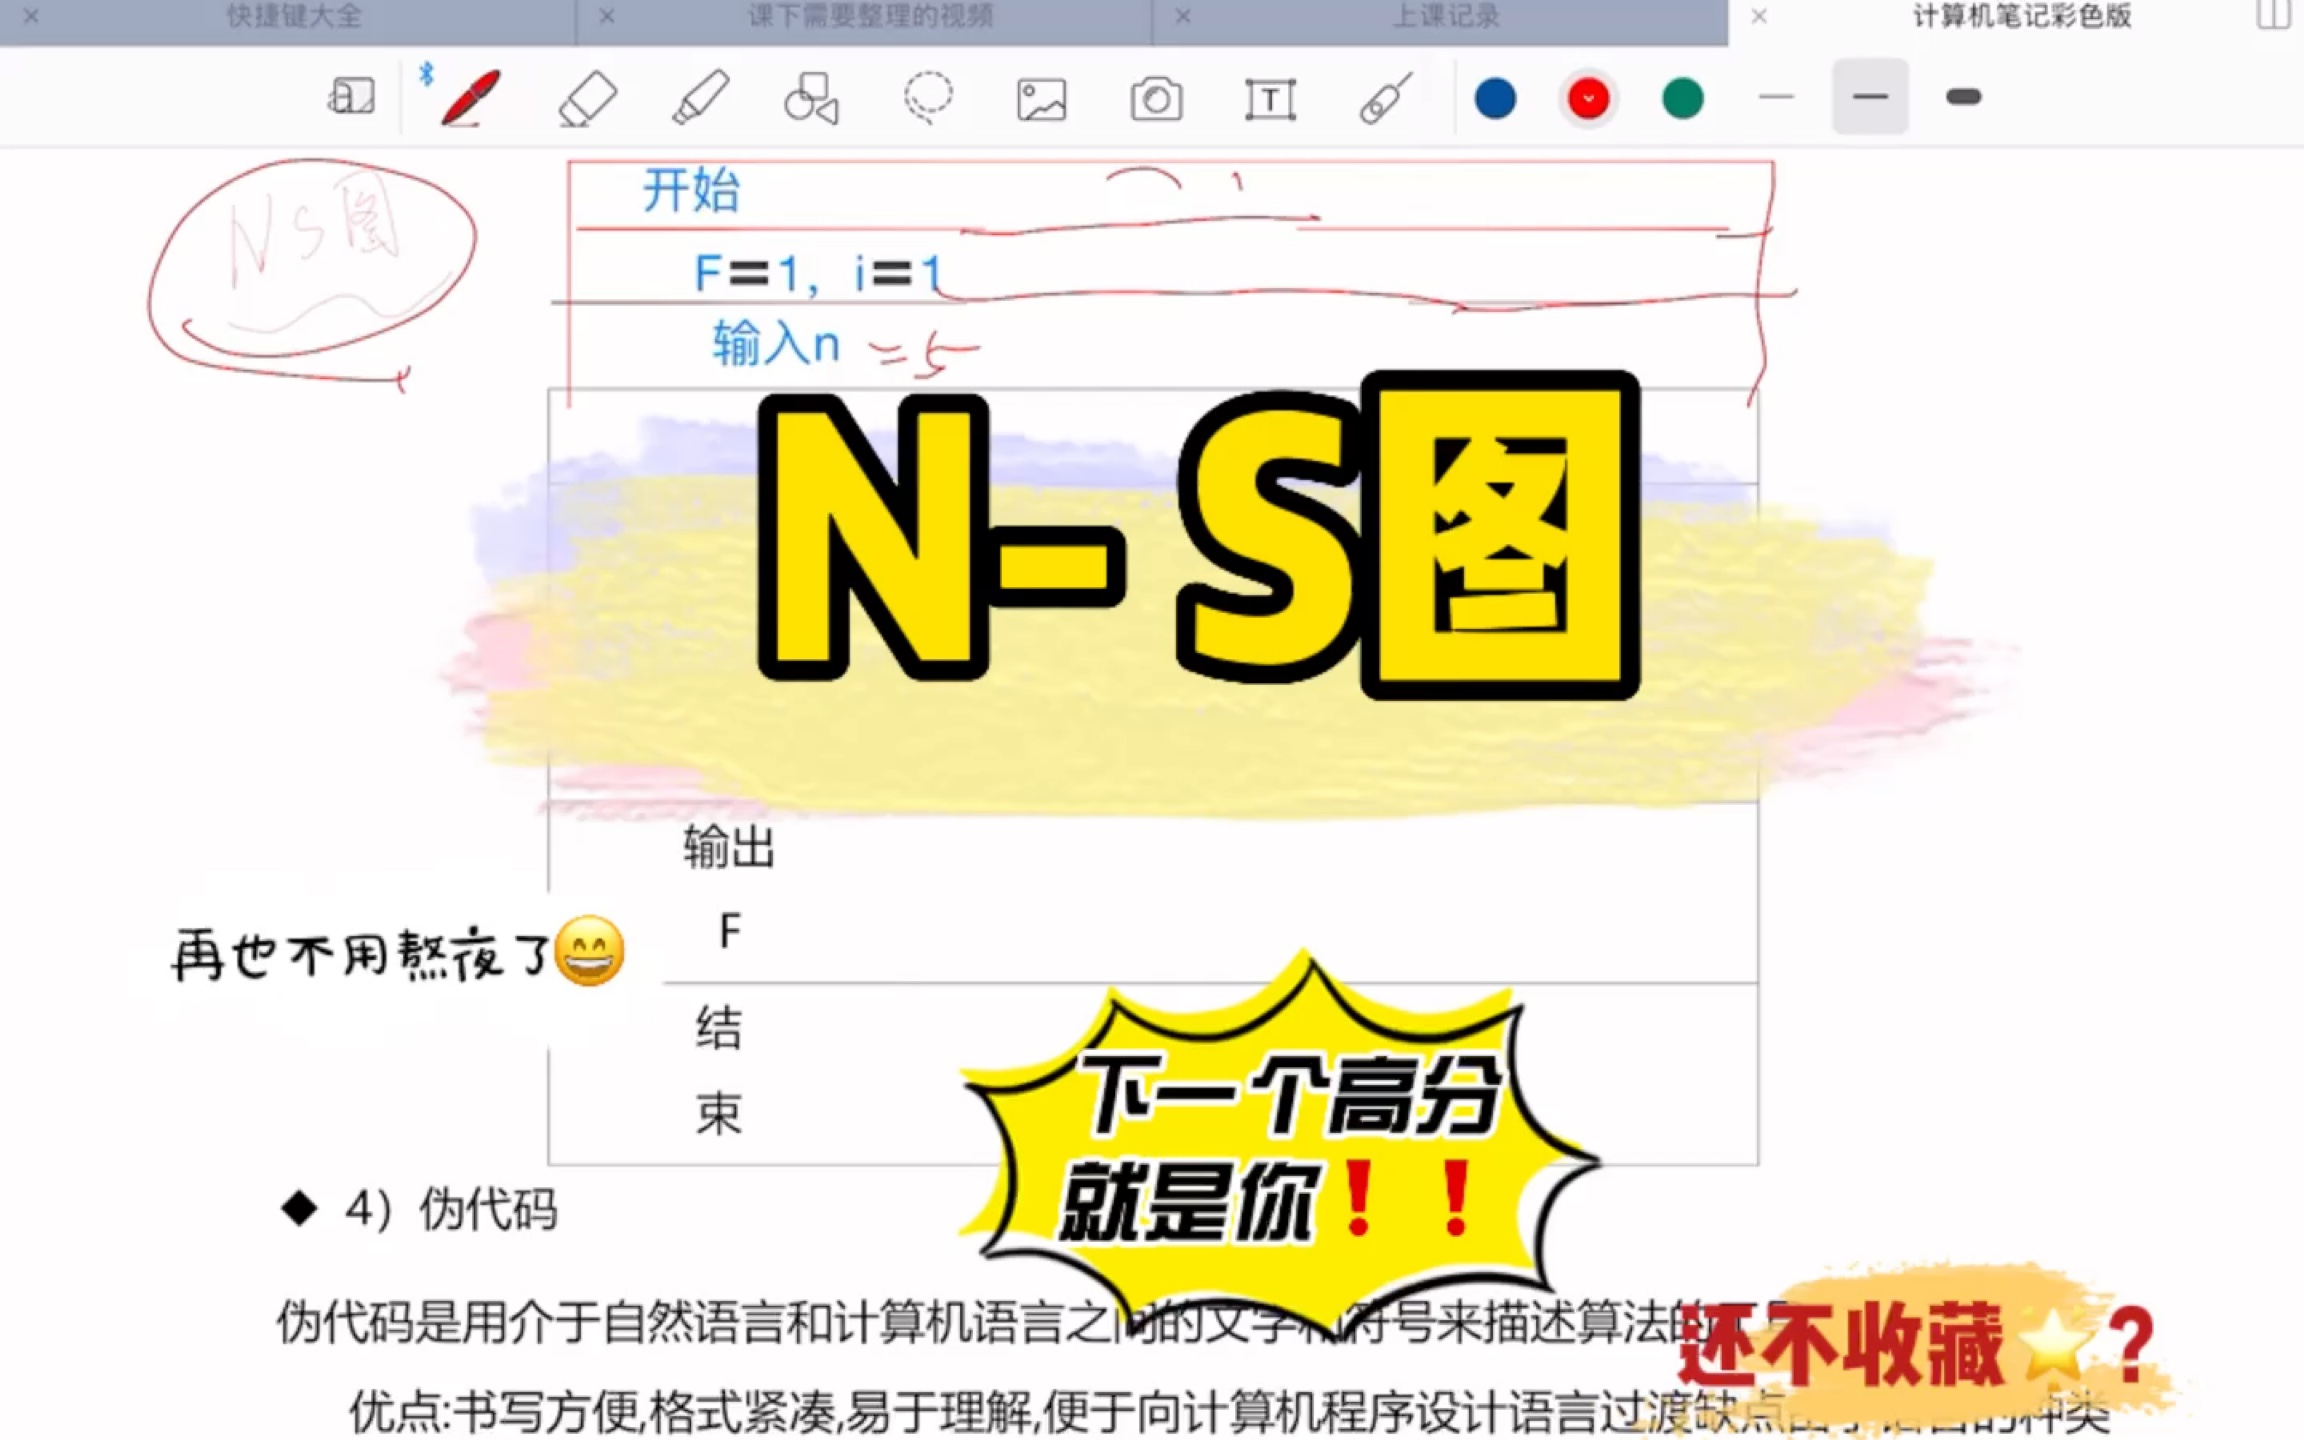Click the 输出 text in the diagram

(729, 848)
